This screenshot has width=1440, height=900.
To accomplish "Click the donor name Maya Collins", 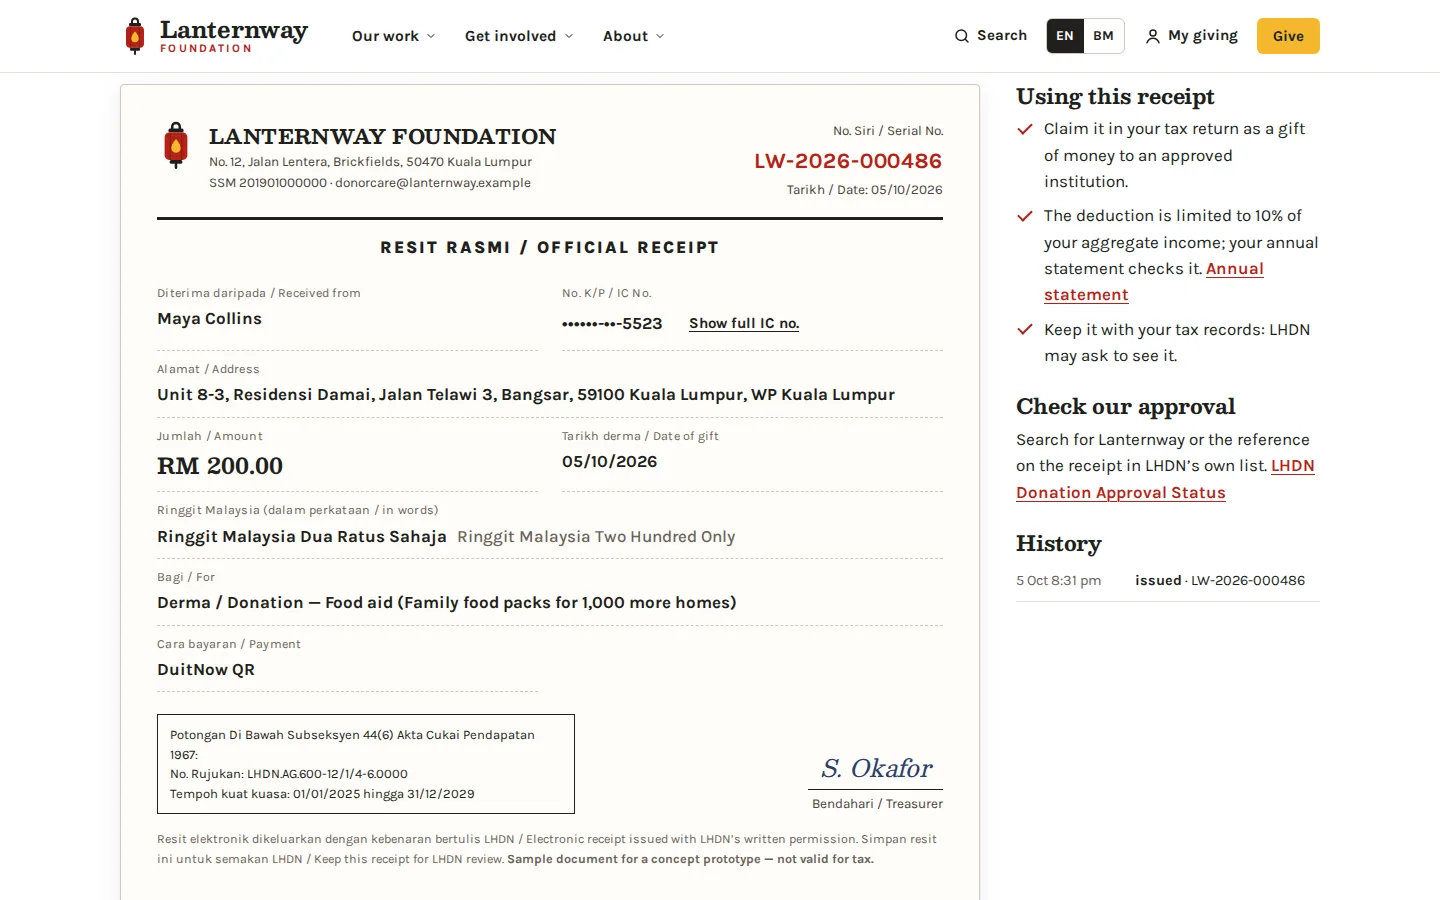I will tap(209, 319).
